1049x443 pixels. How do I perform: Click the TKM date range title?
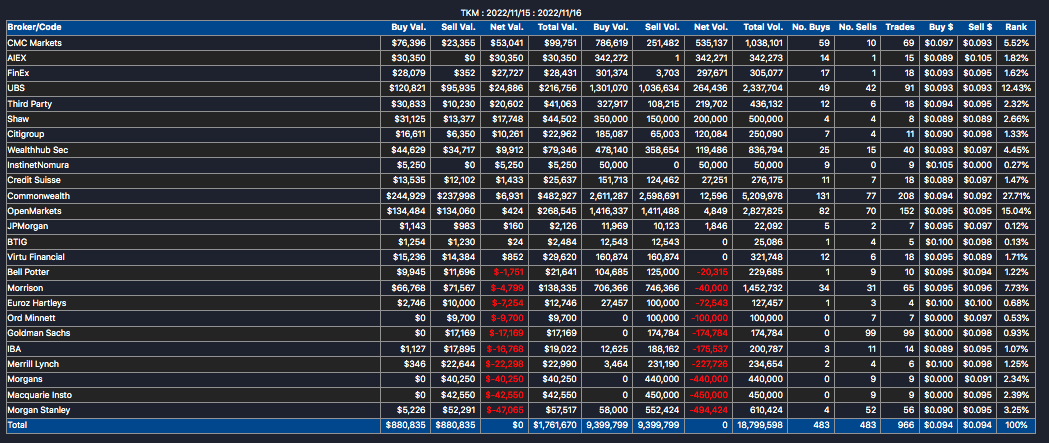pyautogui.click(x=522, y=12)
